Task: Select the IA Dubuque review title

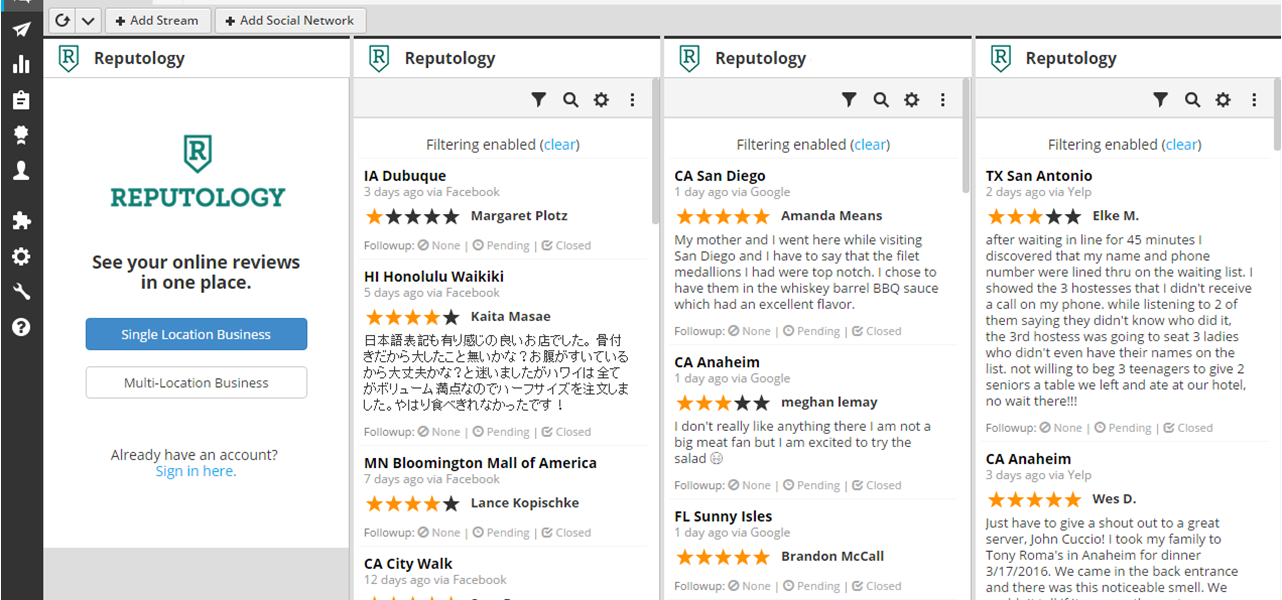Action: 405,175
